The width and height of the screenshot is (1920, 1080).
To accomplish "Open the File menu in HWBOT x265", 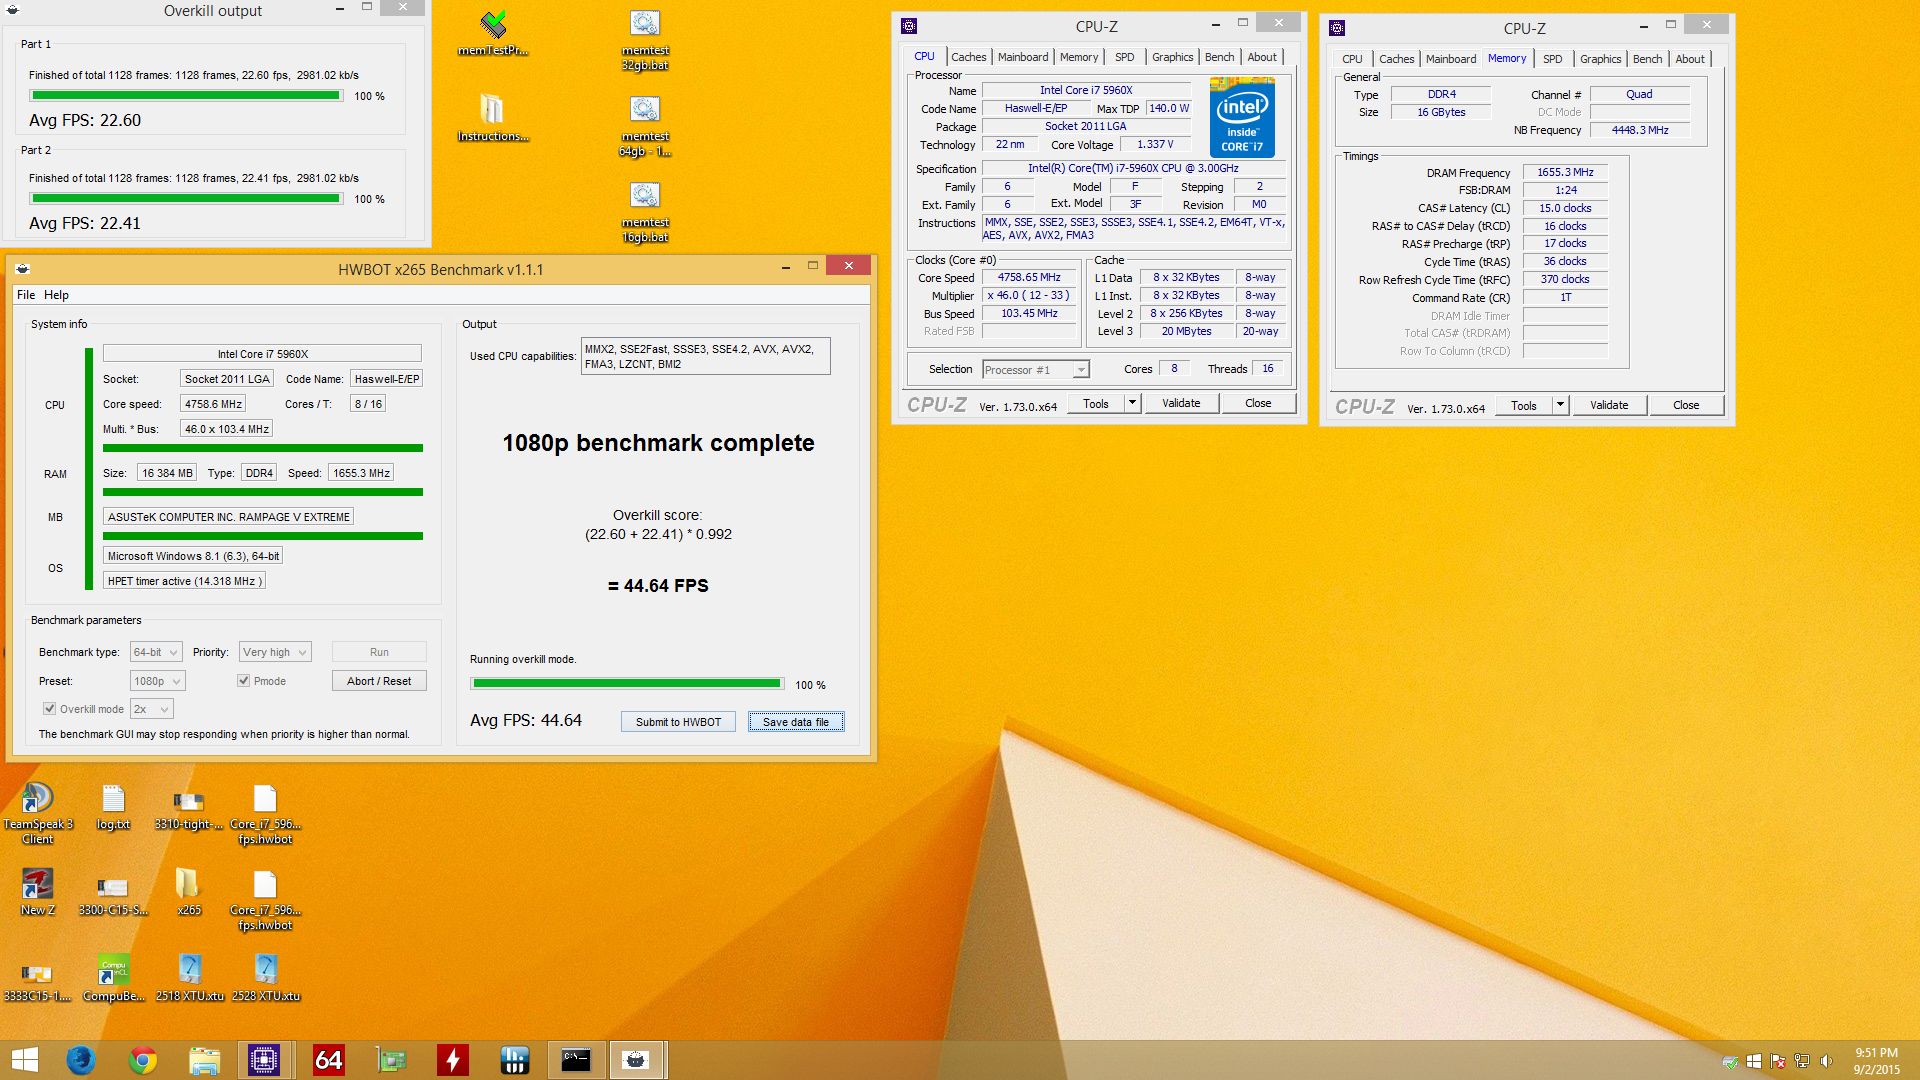I will pos(26,295).
